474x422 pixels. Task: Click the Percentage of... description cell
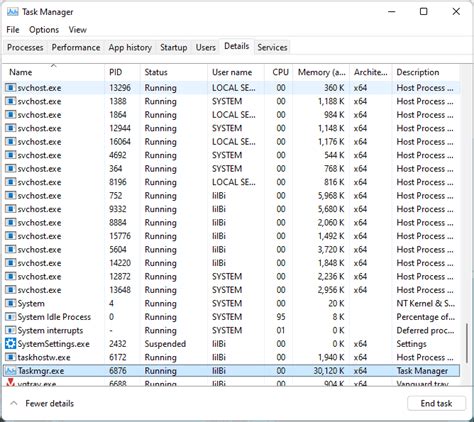pos(425,317)
